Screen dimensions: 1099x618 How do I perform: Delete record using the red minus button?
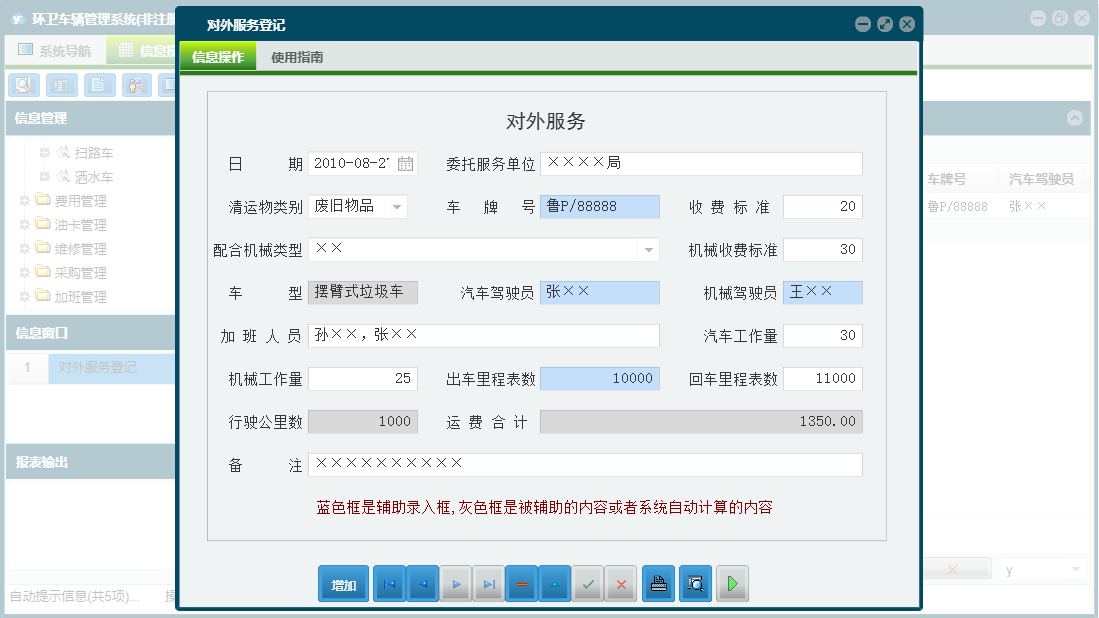click(x=522, y=584)
